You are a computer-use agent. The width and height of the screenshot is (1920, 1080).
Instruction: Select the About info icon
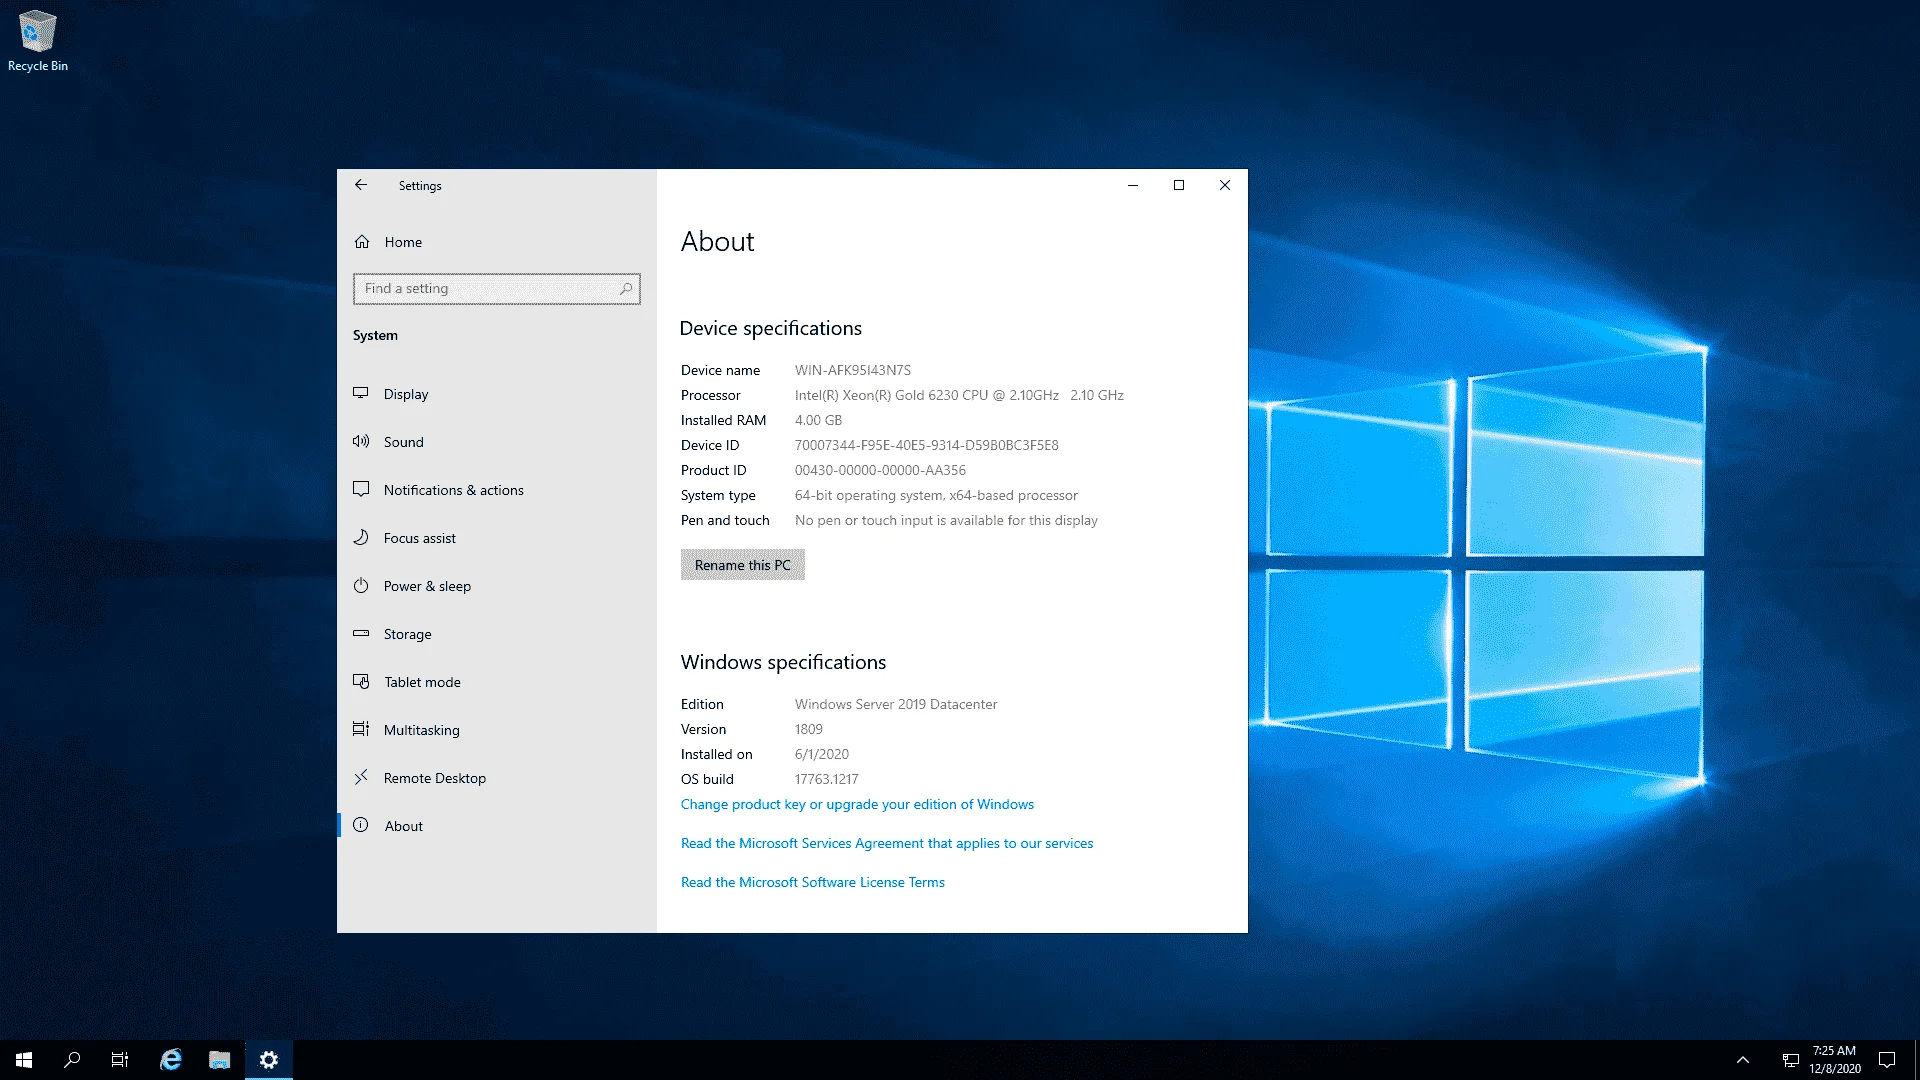click(361, 825)
